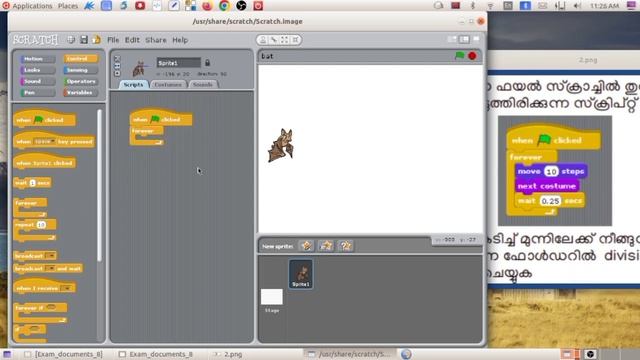This screenshot has height=360, width=640.
Task: Select the Variables block category
Action: pyautogui.click(x=81, y=93)
